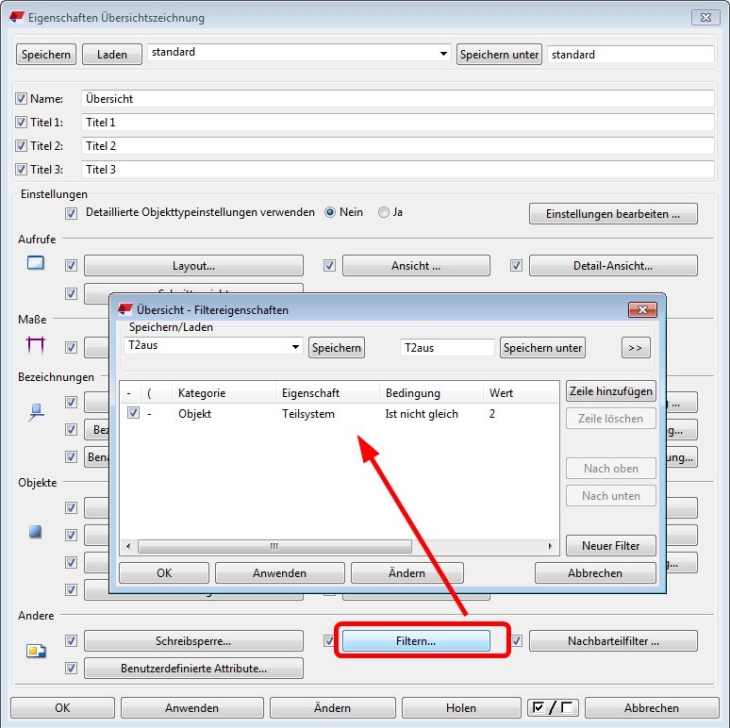Toggle the Titel 3 checkbox
730x728 pixels.
pos(21,169)
